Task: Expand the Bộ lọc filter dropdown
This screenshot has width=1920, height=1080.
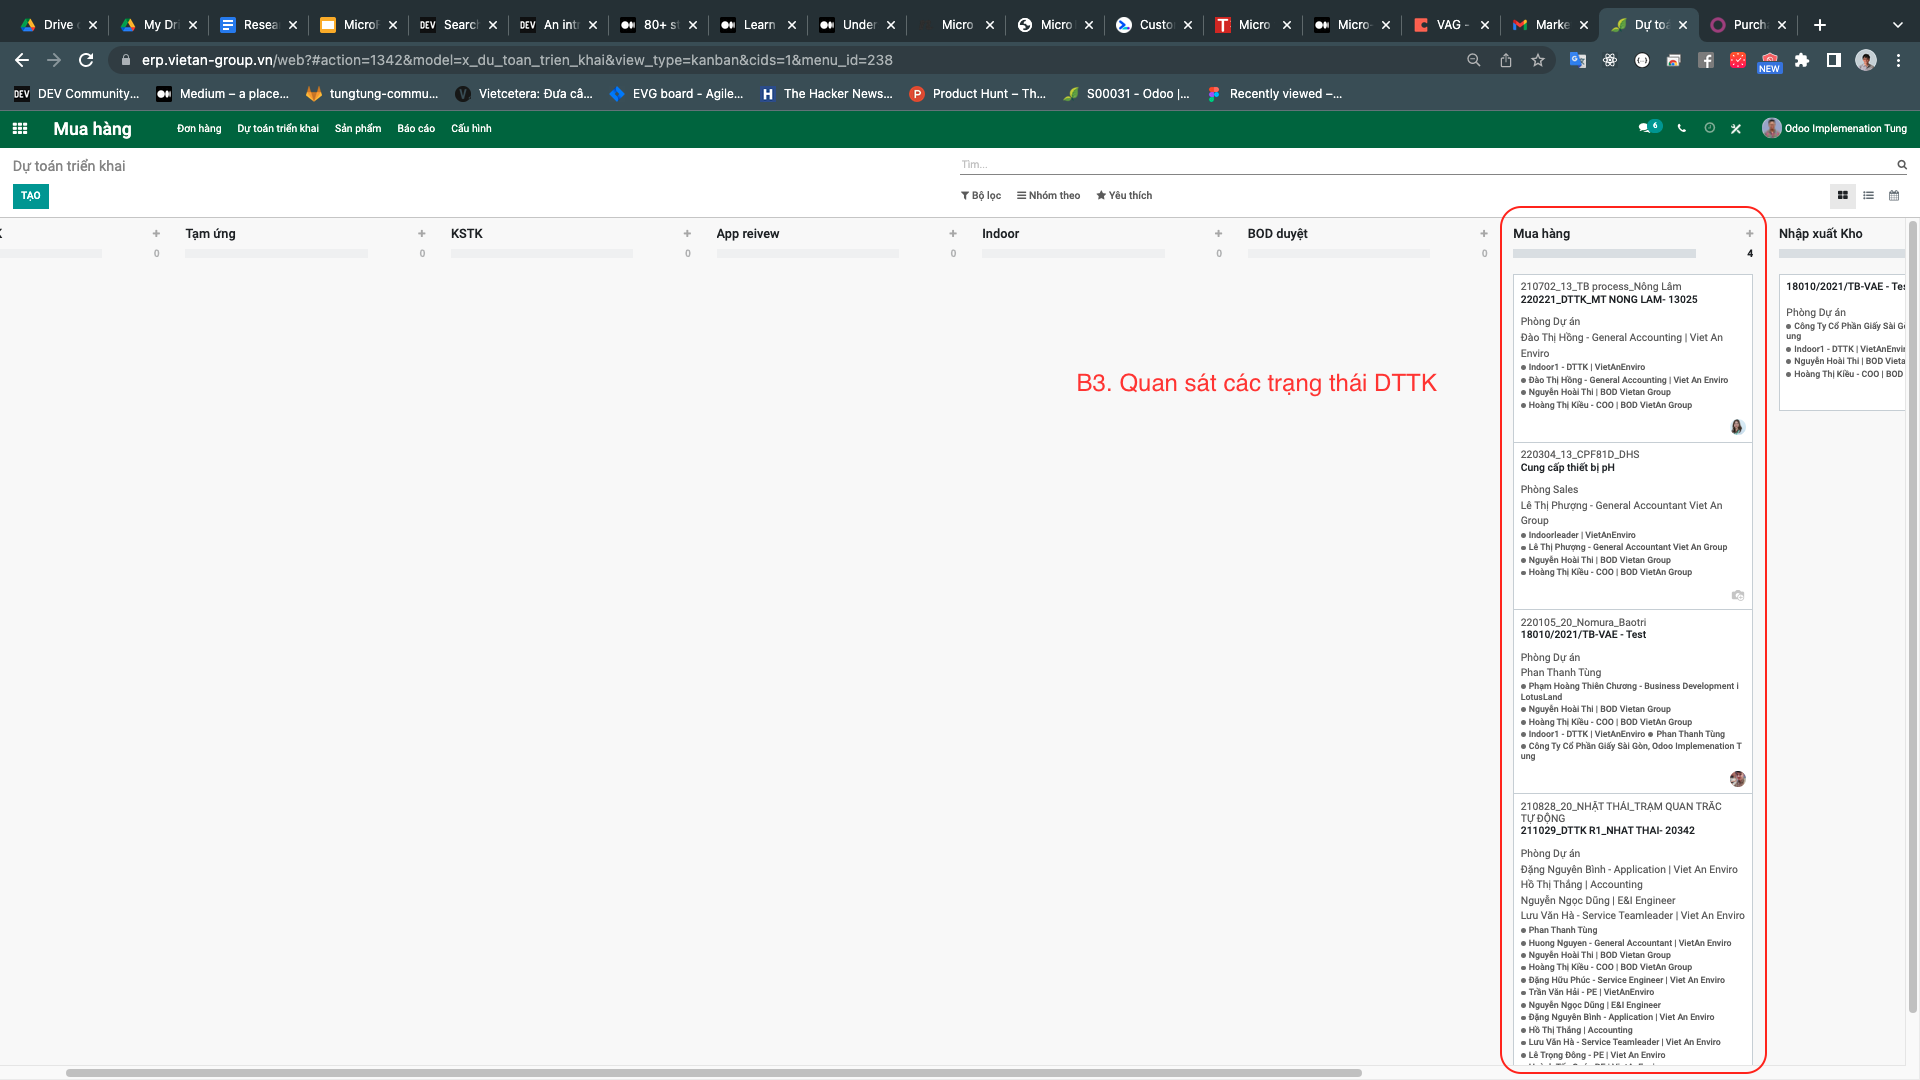Action: 981,196
